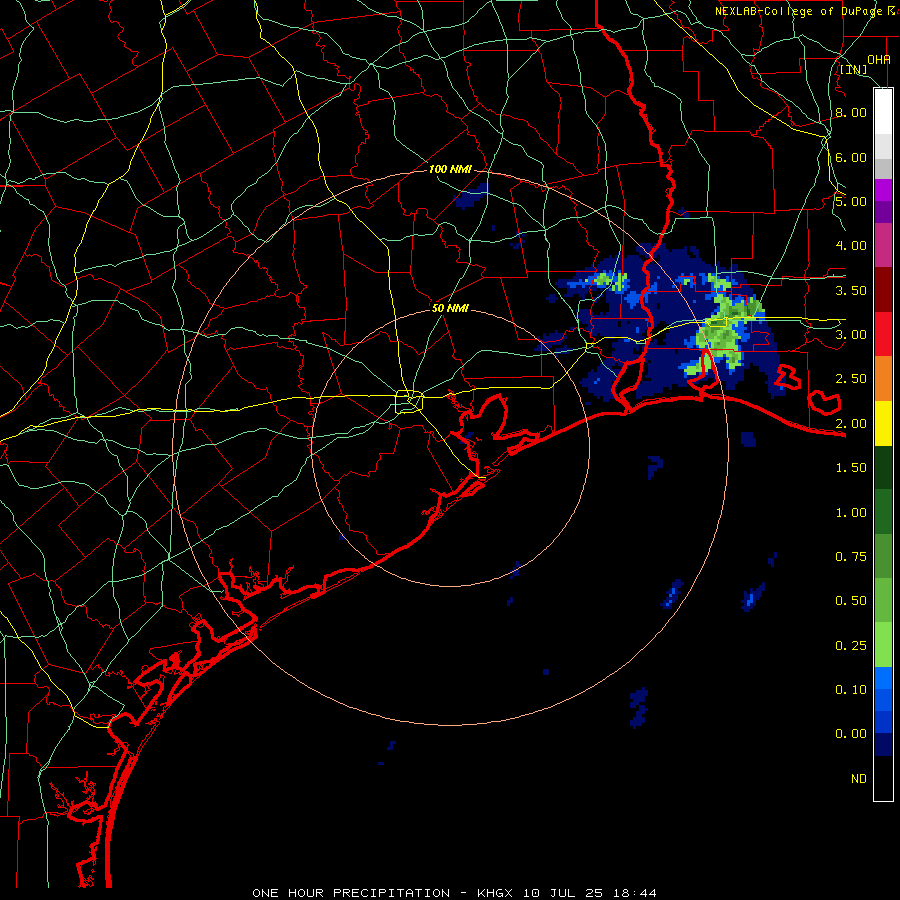The image size is (900, 900).
Task: Click the large green precipitation core
Action: pos(726,330)
